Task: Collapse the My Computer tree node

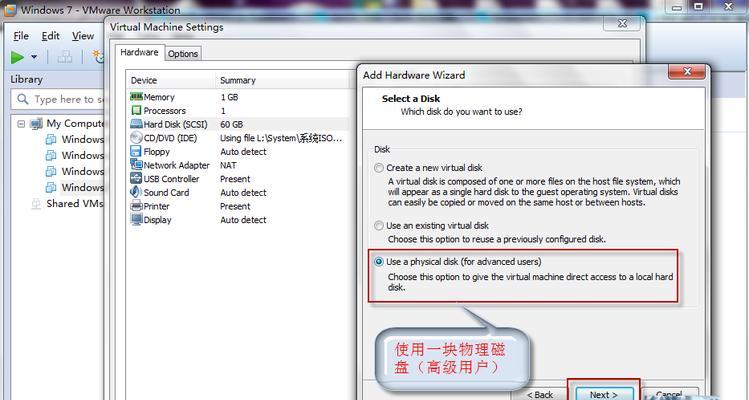Action: pos(21,124)
